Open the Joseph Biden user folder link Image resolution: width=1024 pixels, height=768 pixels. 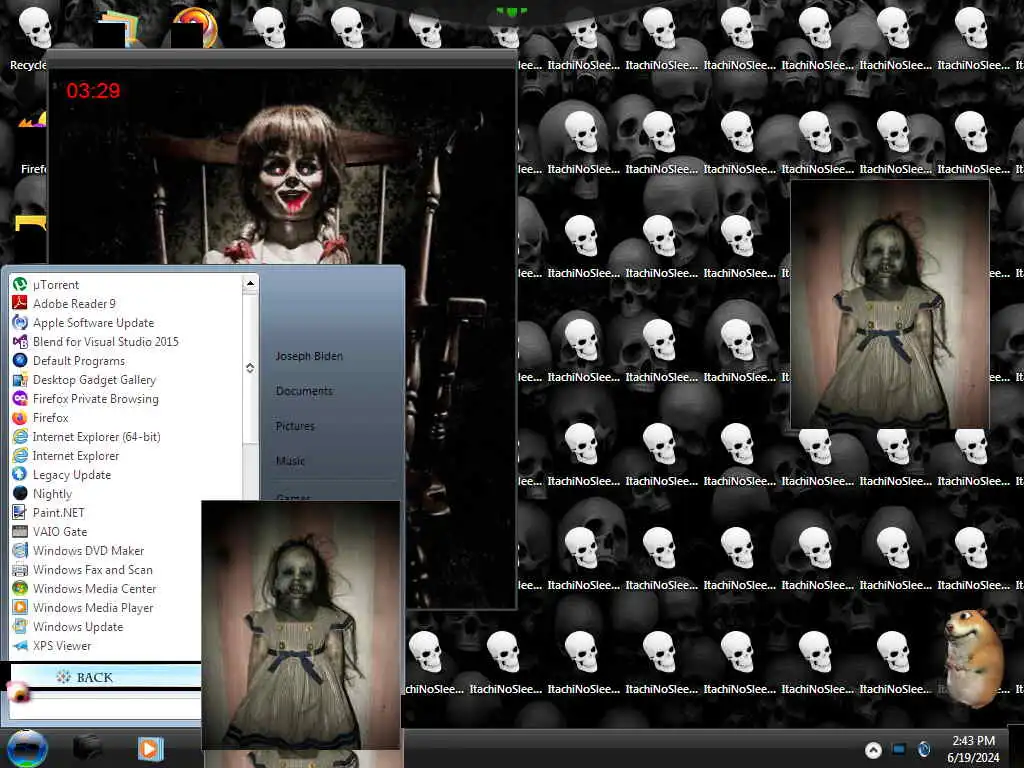pos(309,356)
